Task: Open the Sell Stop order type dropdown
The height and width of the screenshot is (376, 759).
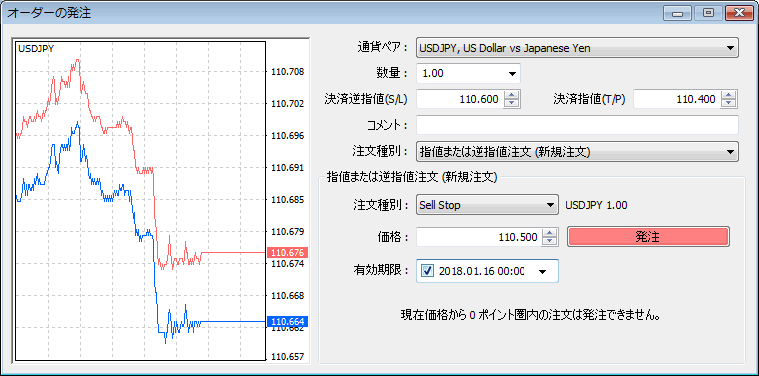Action: [487, 205]
